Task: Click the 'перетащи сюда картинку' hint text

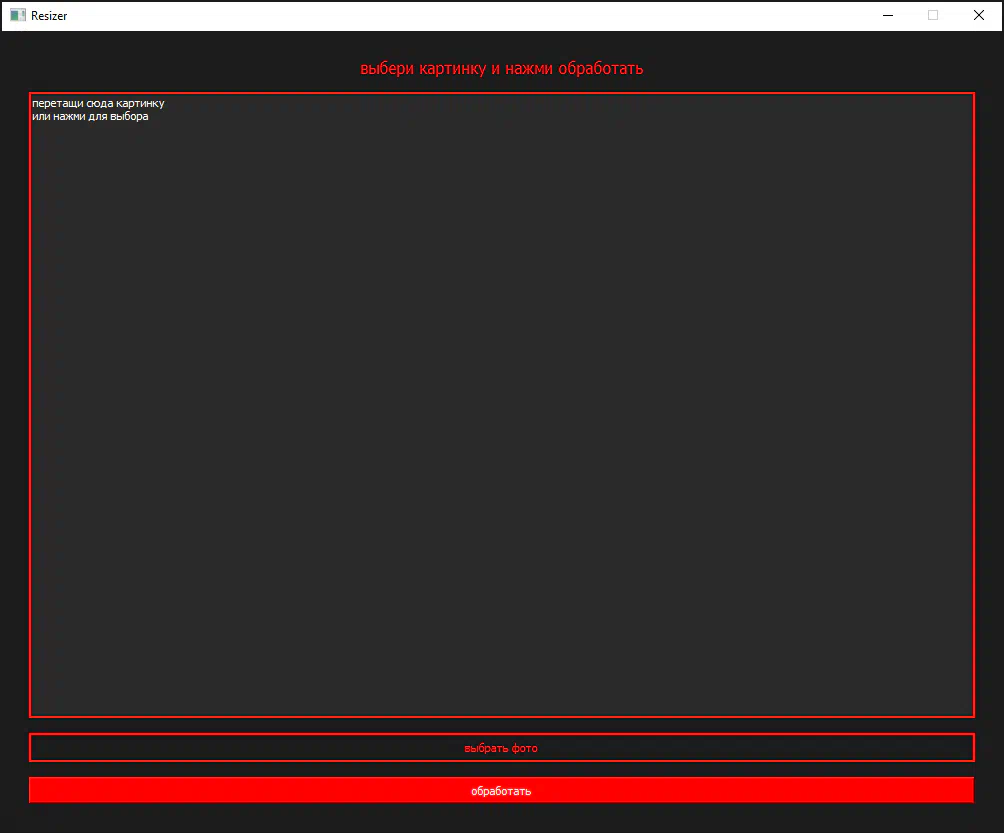Action: [x=97, y=103]
